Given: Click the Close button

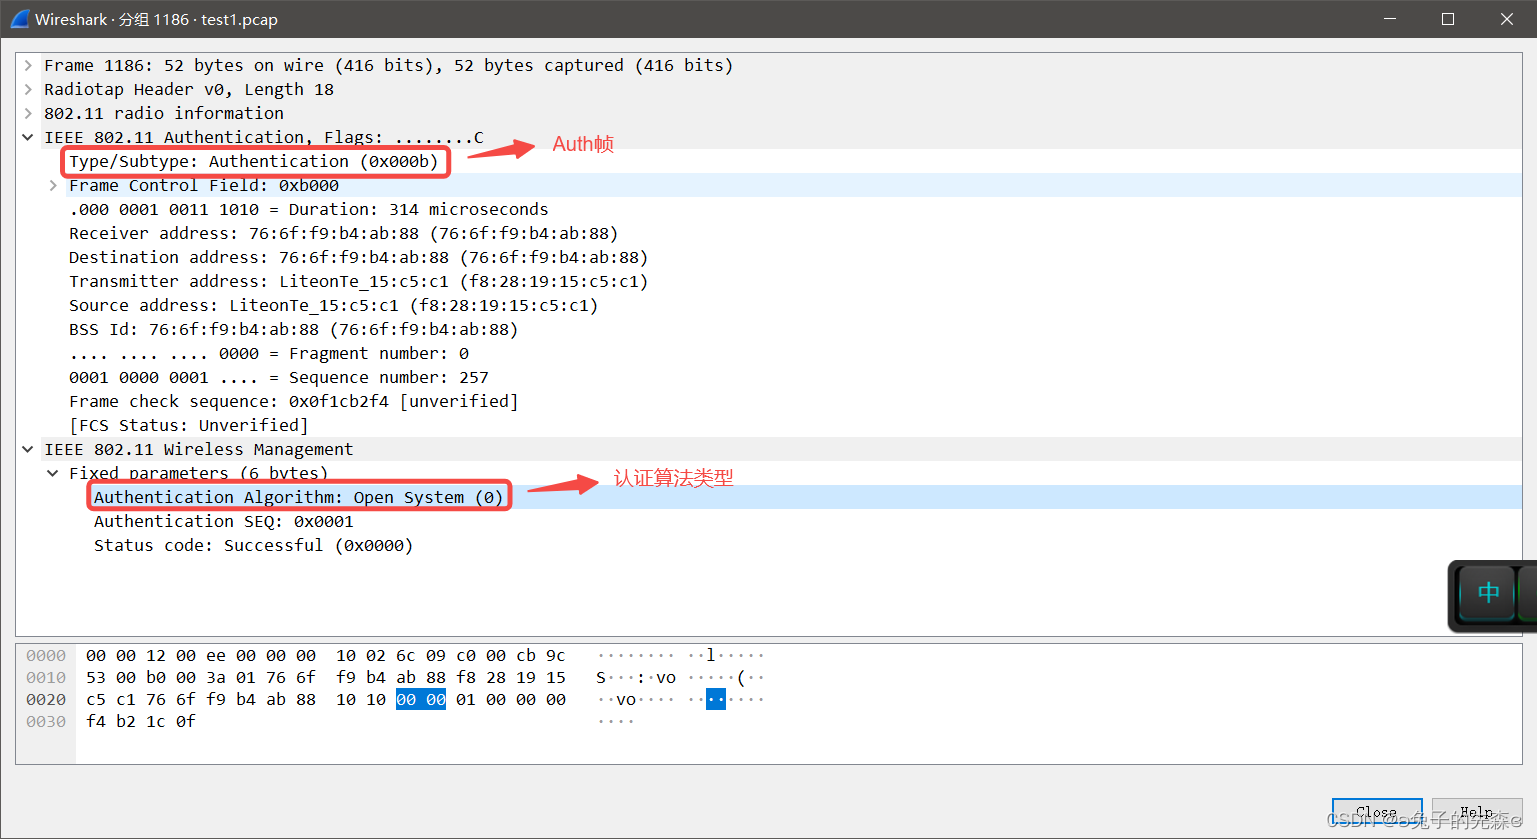Looking at the screenshot, I should (x=1376, y=812).
